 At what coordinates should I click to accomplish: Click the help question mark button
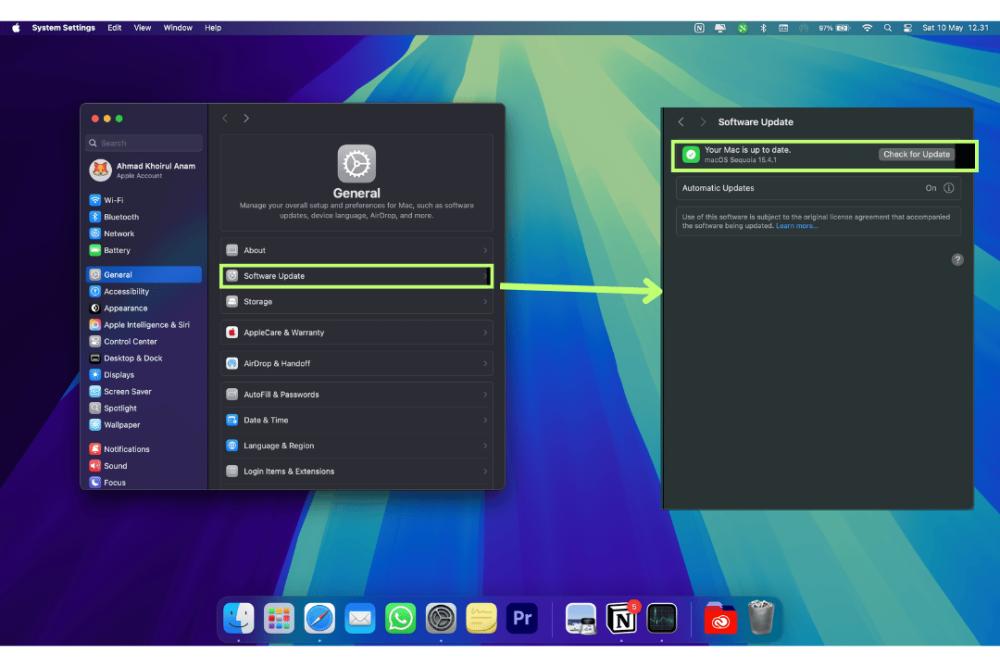click(x=957, y=260)
